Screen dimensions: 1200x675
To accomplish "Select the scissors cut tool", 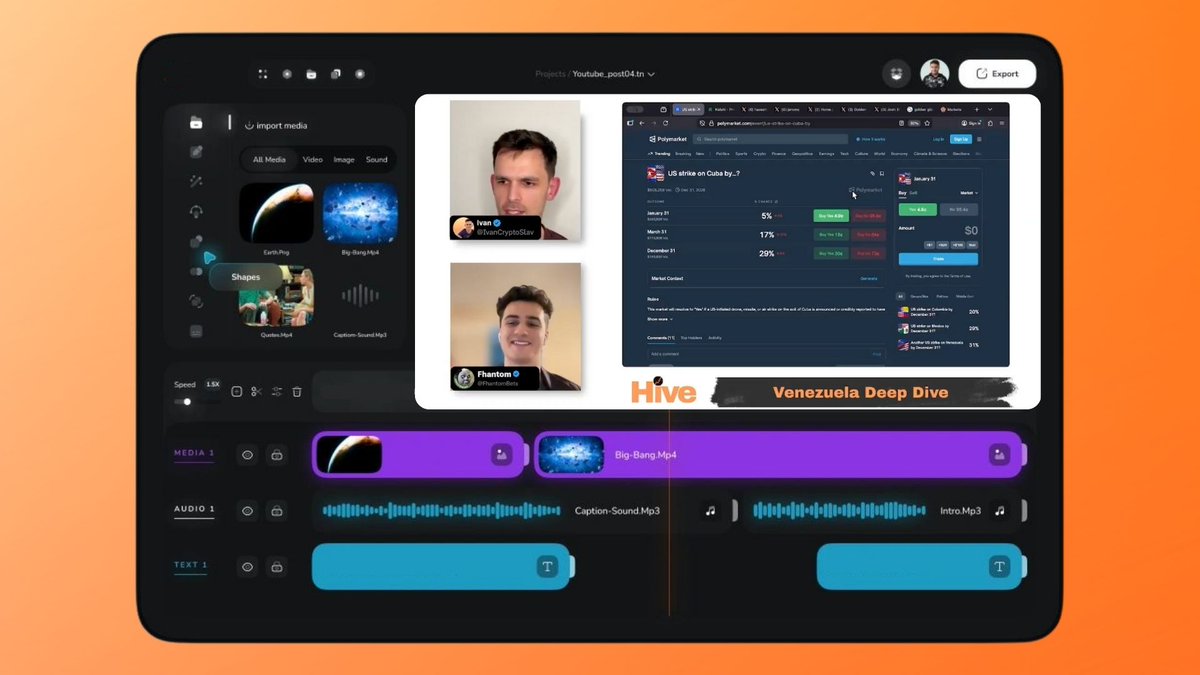I will (x=257, y=391).
